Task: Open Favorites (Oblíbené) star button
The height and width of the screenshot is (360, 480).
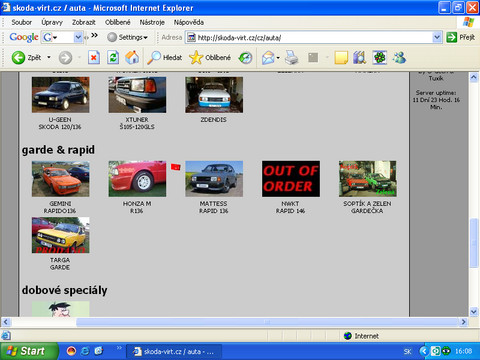Action: [210, 58]
